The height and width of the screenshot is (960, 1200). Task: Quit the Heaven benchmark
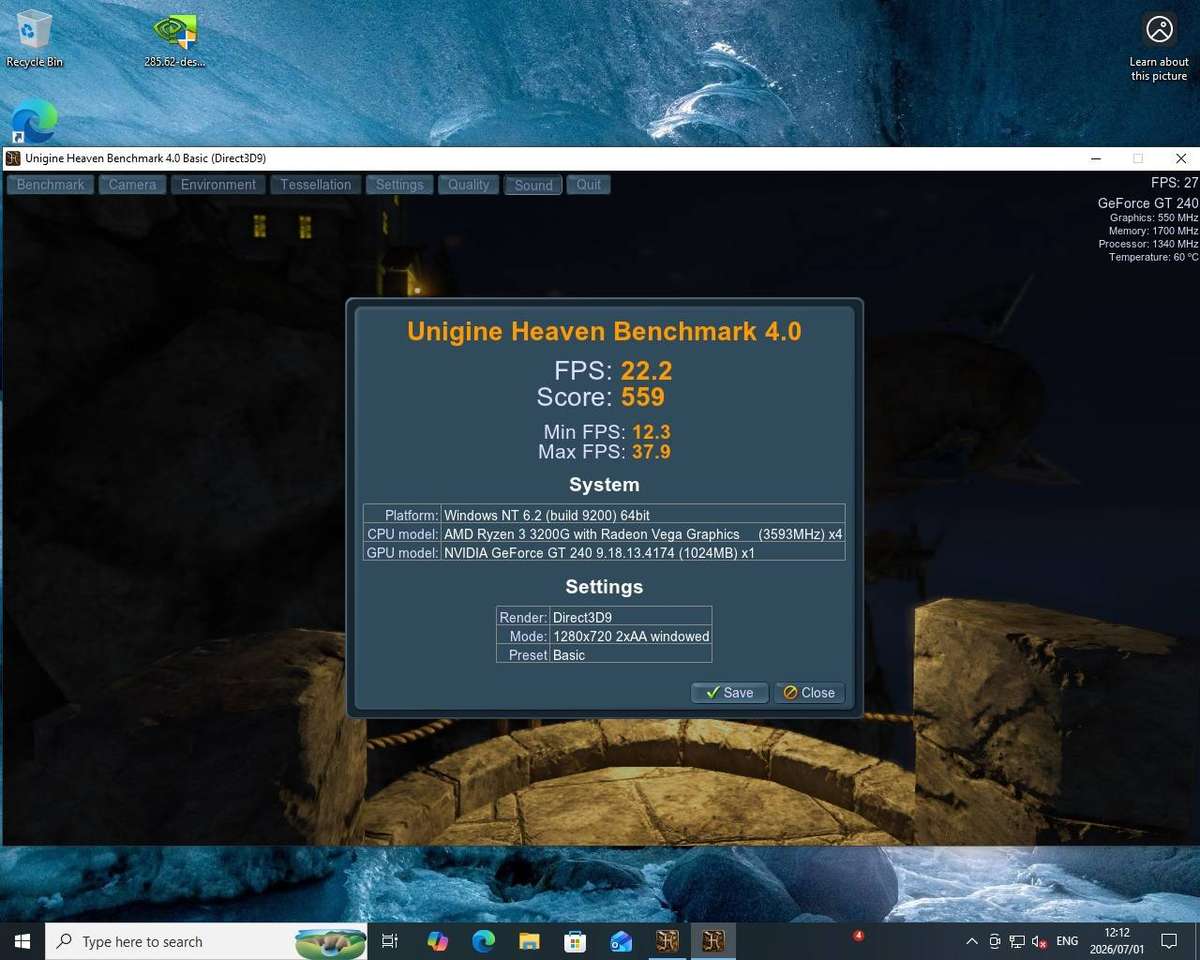point(589,185)
